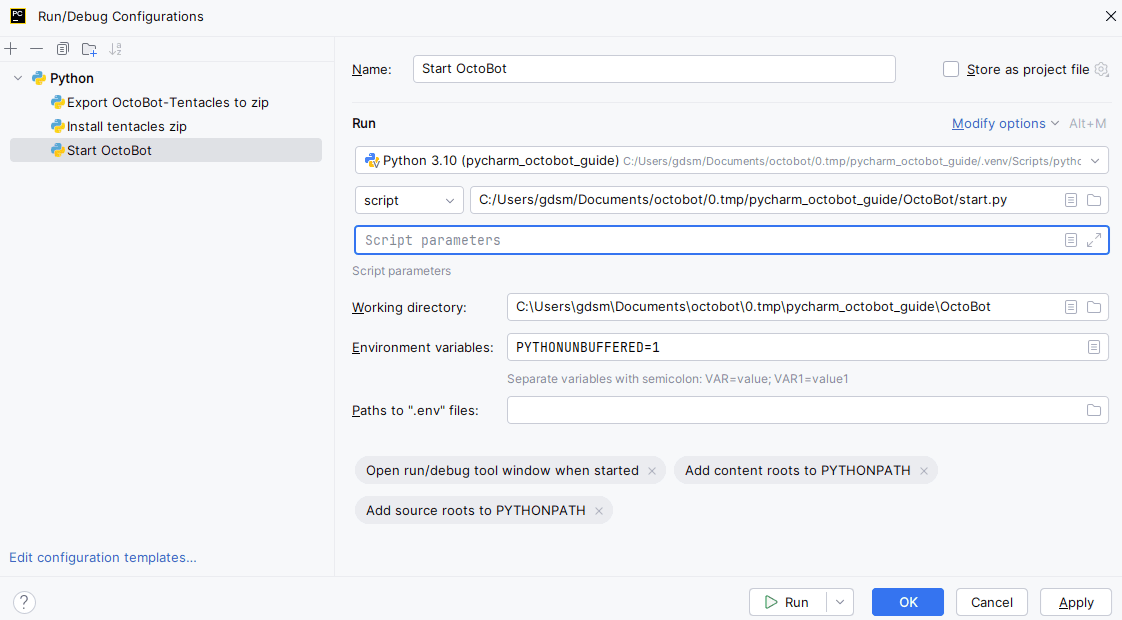Collapse the Python configurations tree node
Screen dimensions: 1122x620
pyautogui.click(x=18, y=78)
